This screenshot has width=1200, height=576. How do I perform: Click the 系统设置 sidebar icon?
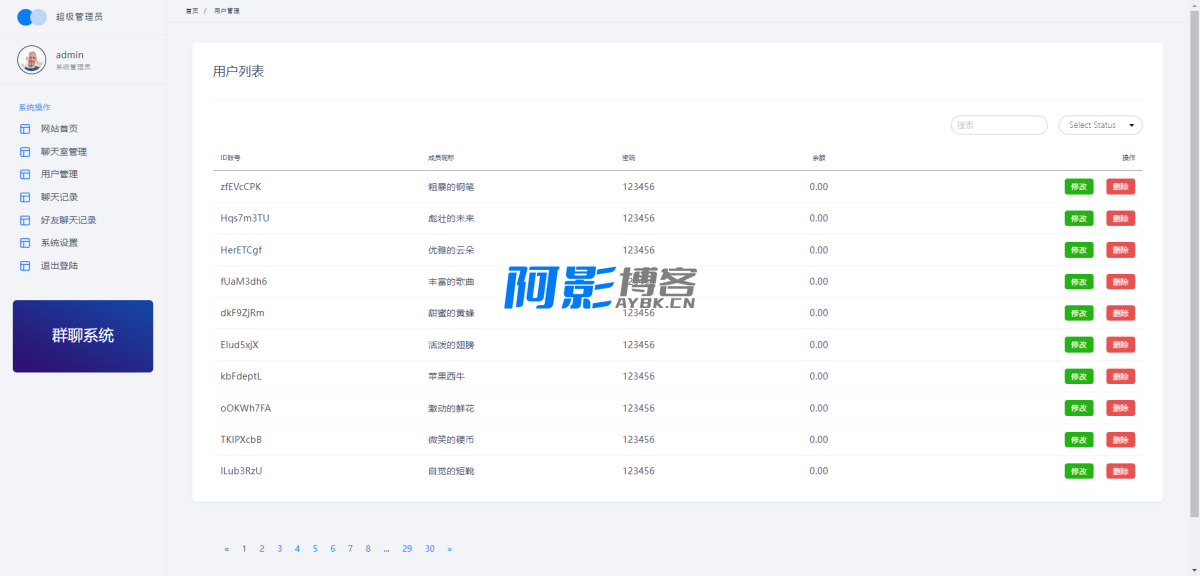point(25,243)
